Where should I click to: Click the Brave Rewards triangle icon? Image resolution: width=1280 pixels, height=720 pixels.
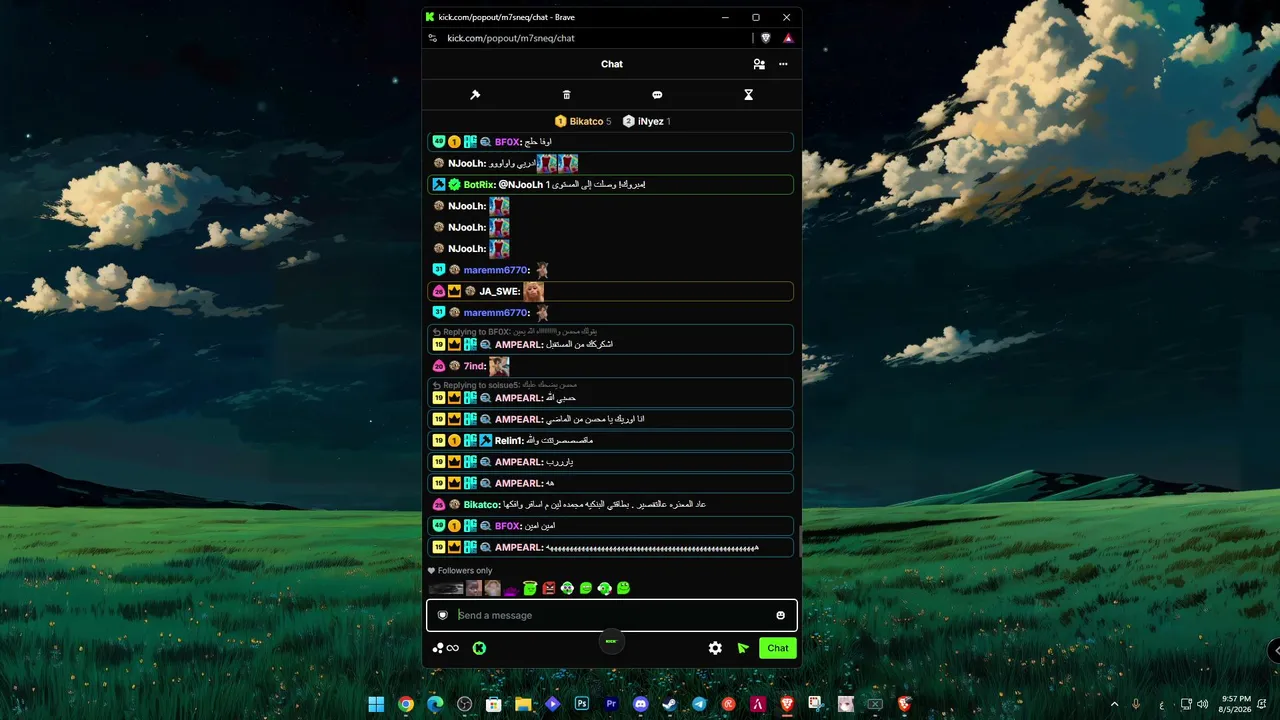pyautogui.click(x=788, y=38)
